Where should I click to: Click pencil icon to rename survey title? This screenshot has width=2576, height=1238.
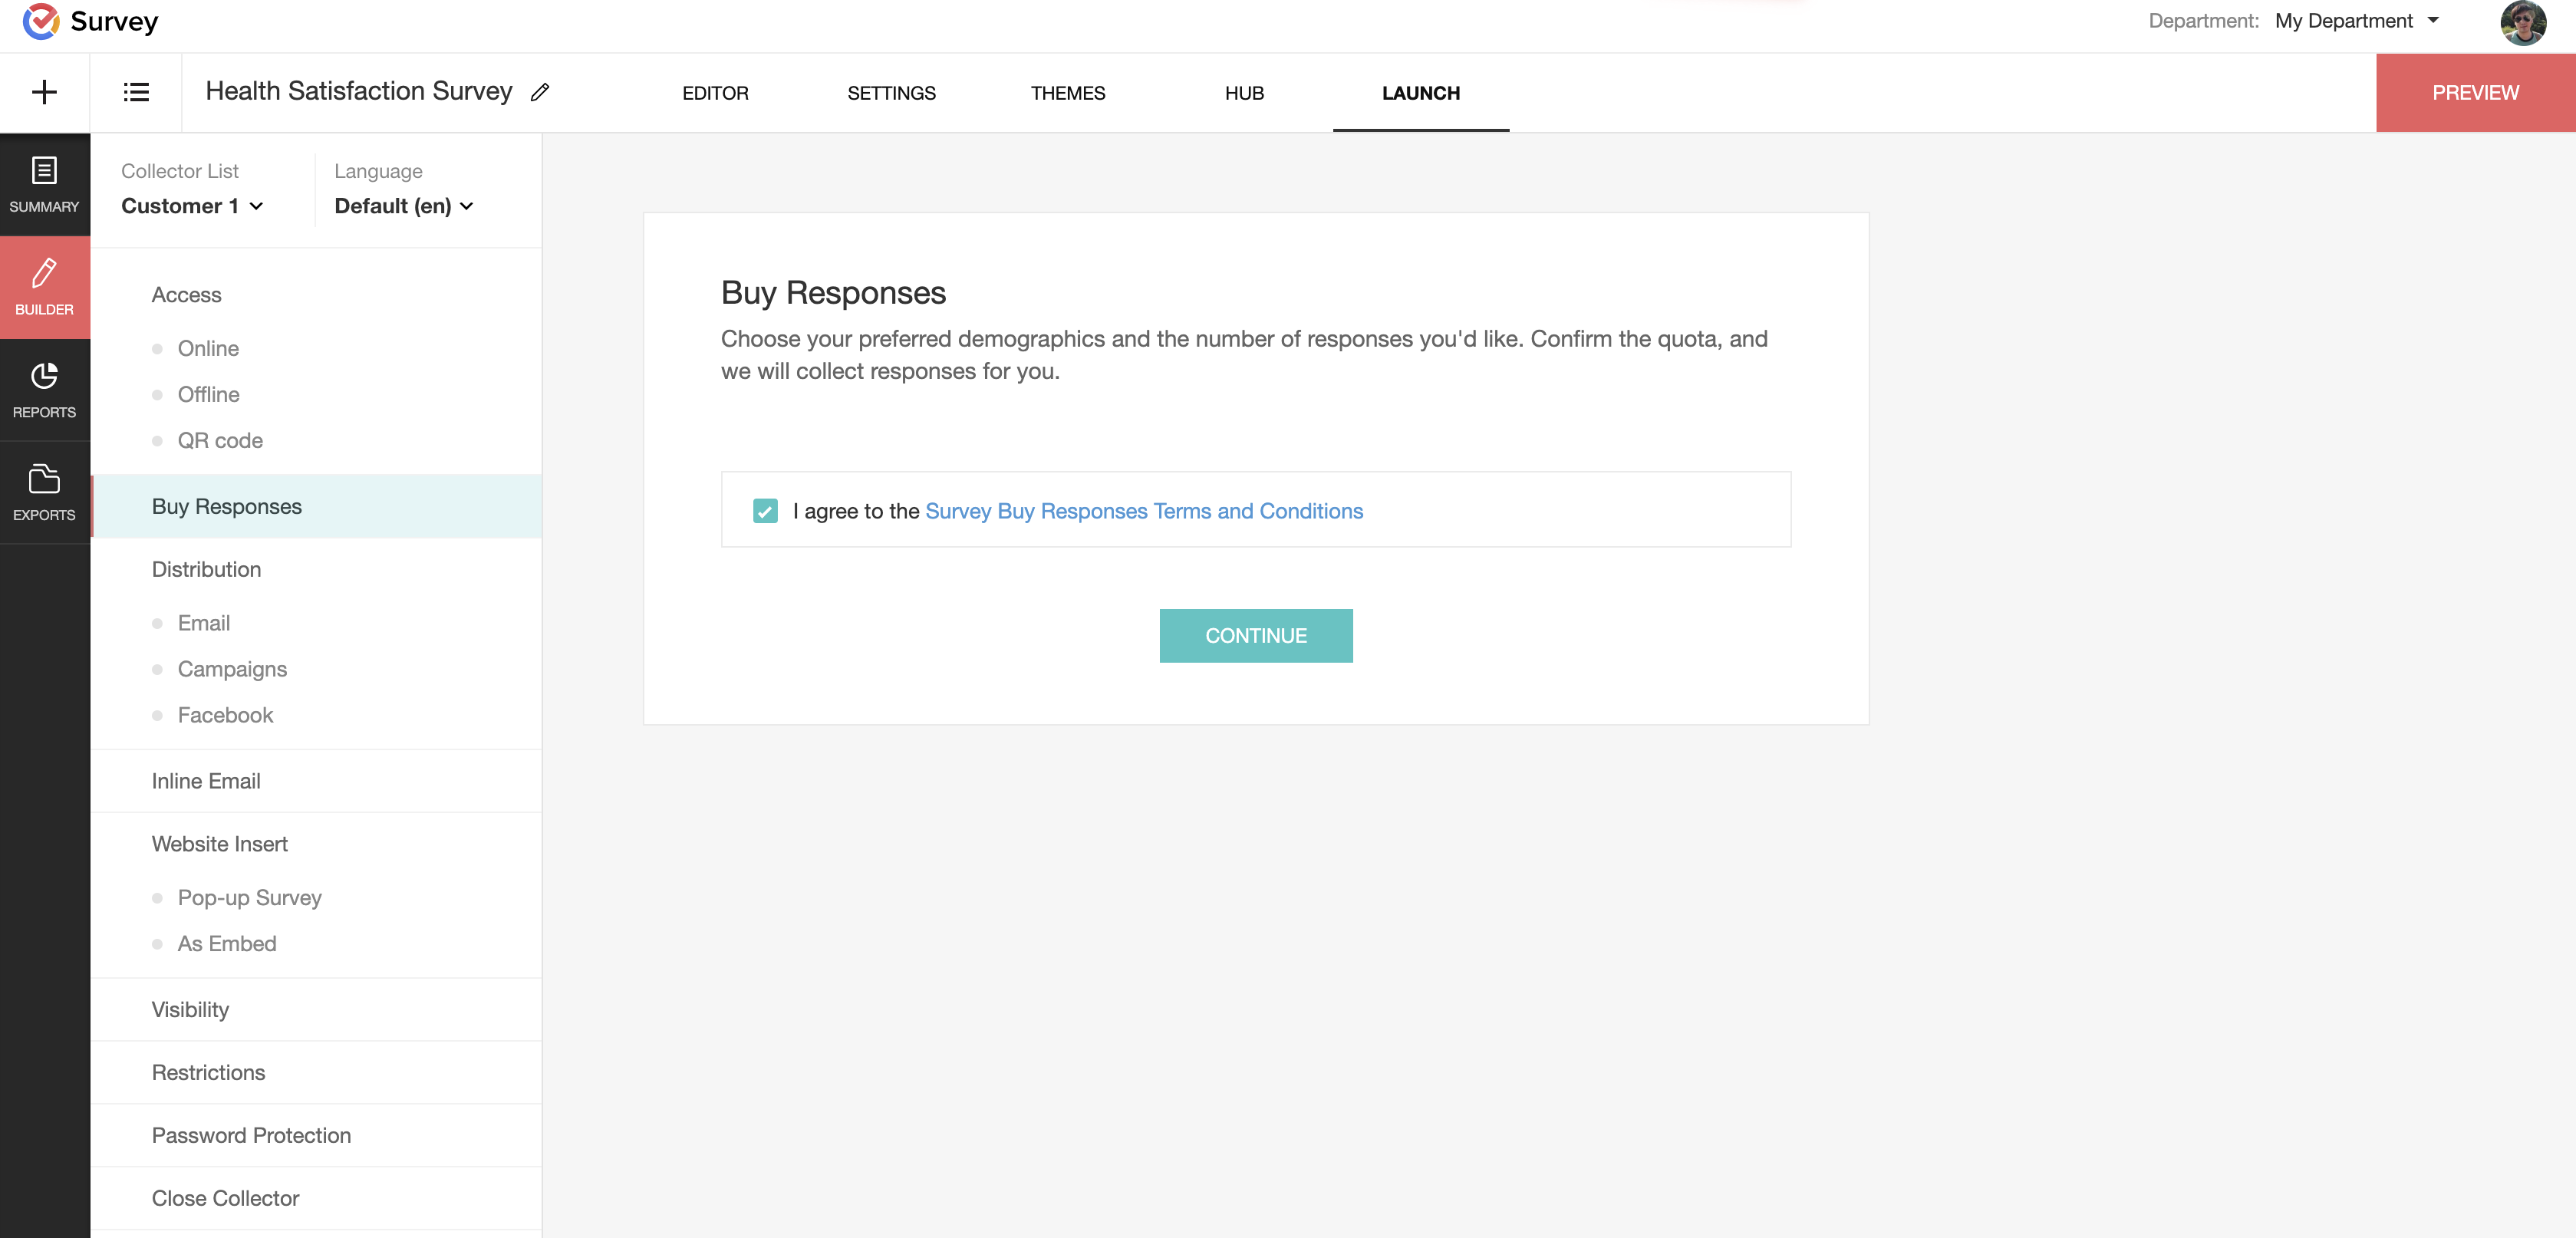click(540, 92)
